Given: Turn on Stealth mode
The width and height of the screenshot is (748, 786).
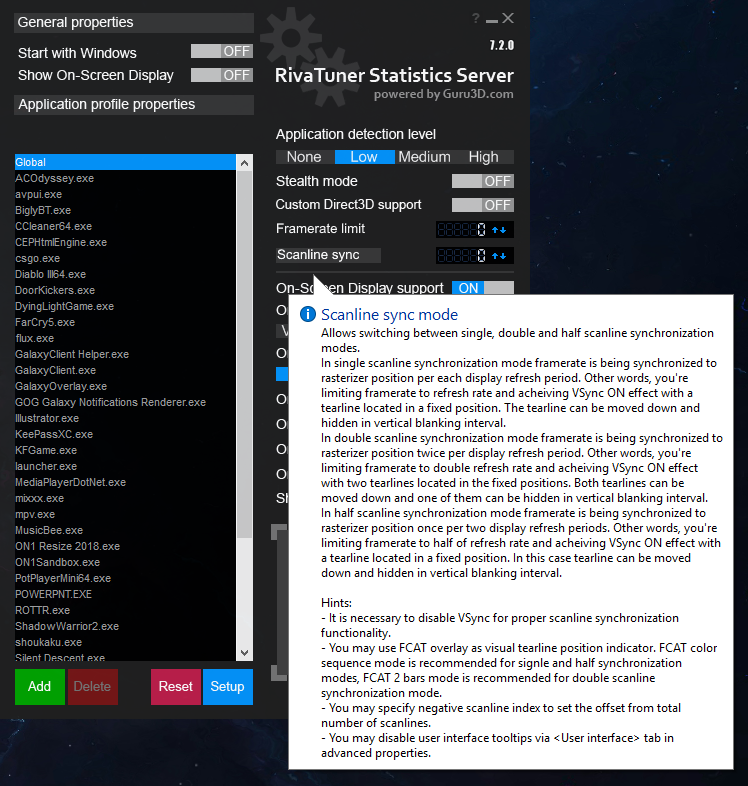Looking at the screenshot, I should tap(482, 181).
